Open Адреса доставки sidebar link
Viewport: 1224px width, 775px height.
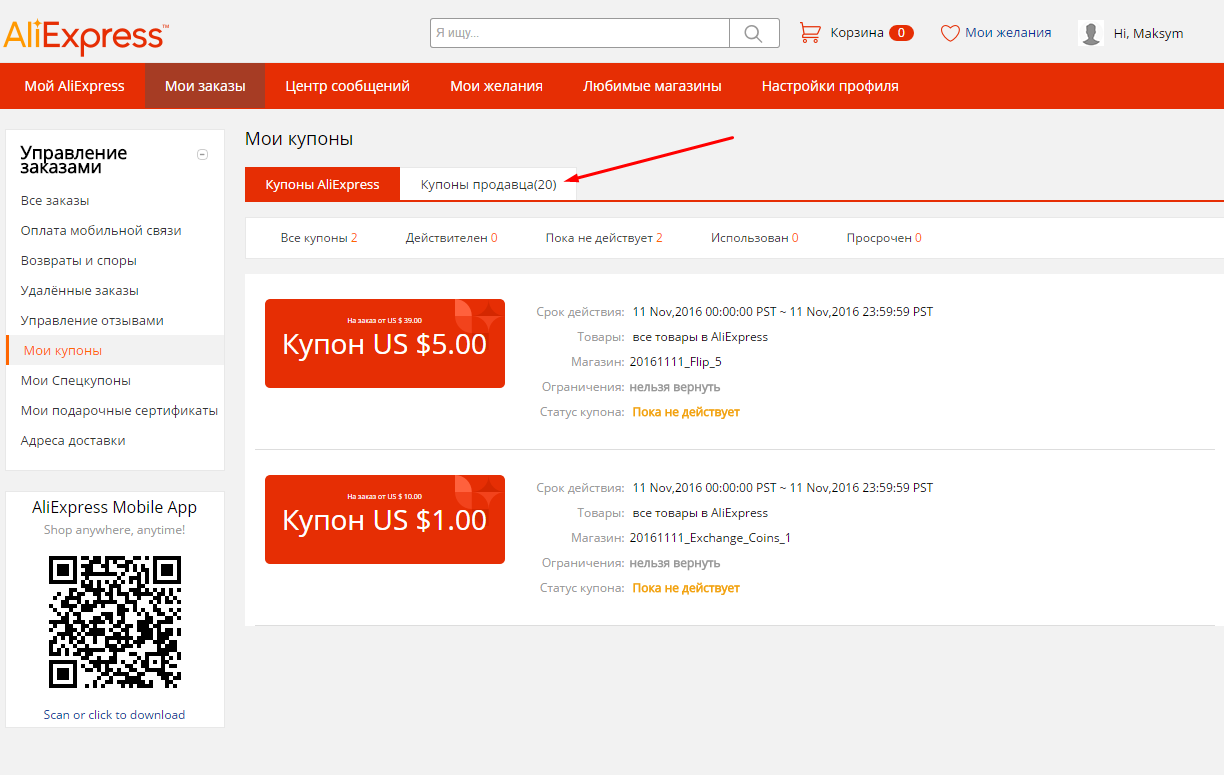[73, 440]
